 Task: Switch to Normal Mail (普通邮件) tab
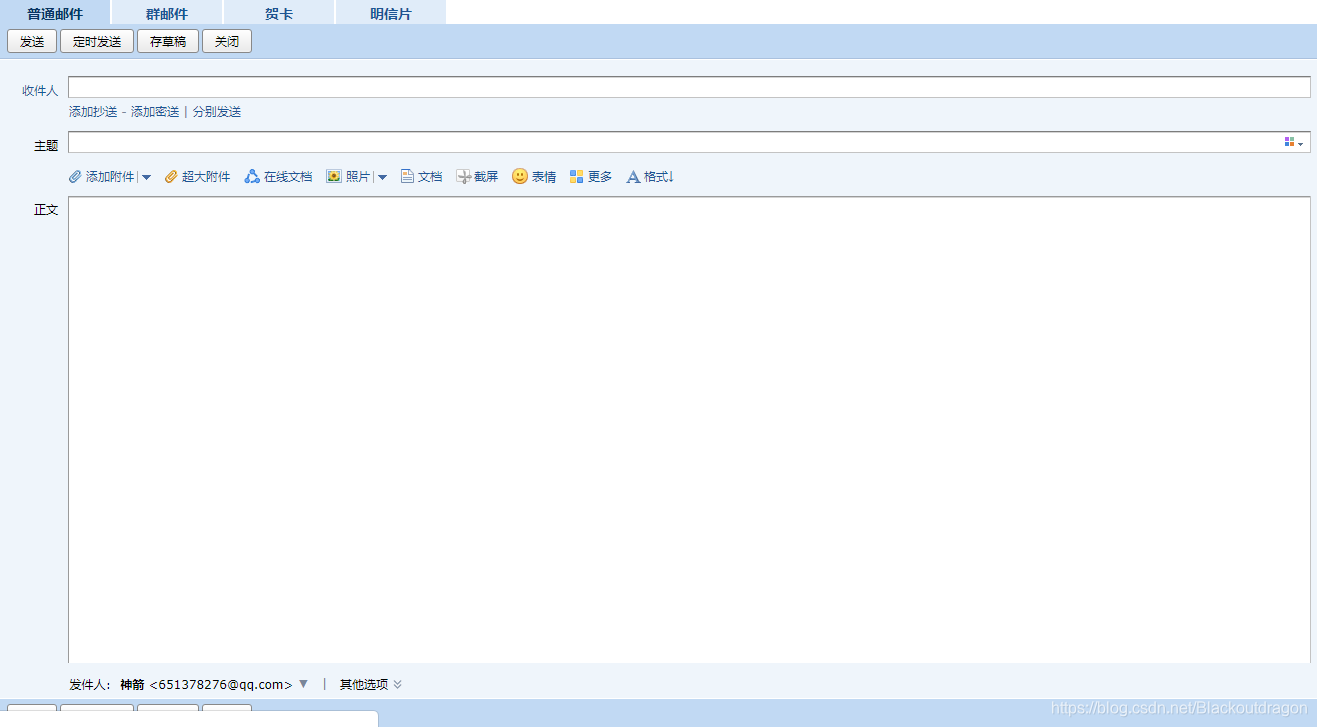coord(55,13)
